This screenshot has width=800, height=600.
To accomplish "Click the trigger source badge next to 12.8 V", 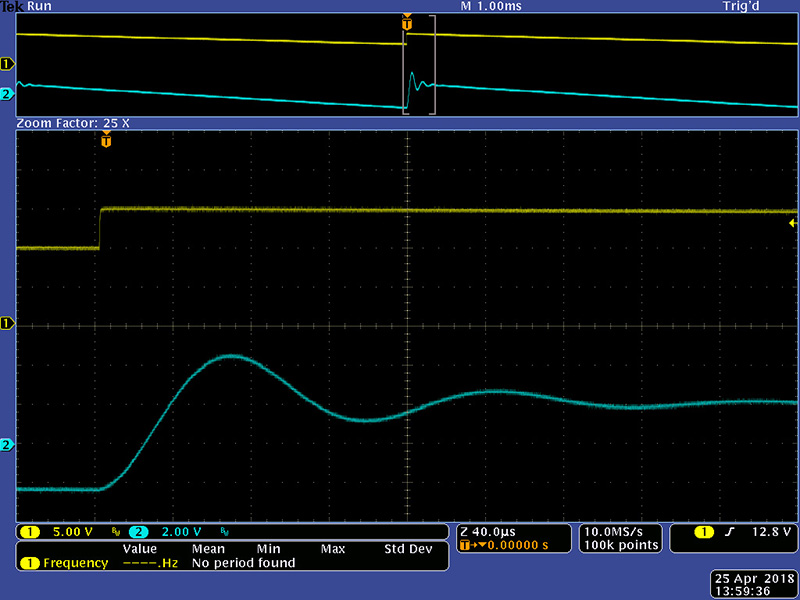I will point(704,532).
